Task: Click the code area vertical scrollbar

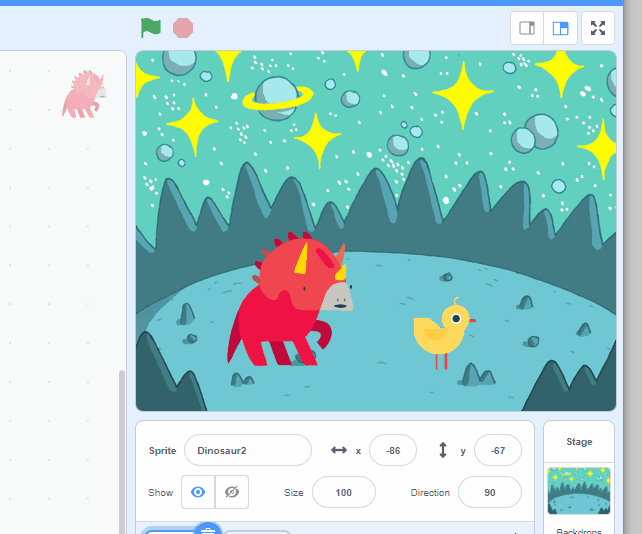Action: (x=122, y=450)
